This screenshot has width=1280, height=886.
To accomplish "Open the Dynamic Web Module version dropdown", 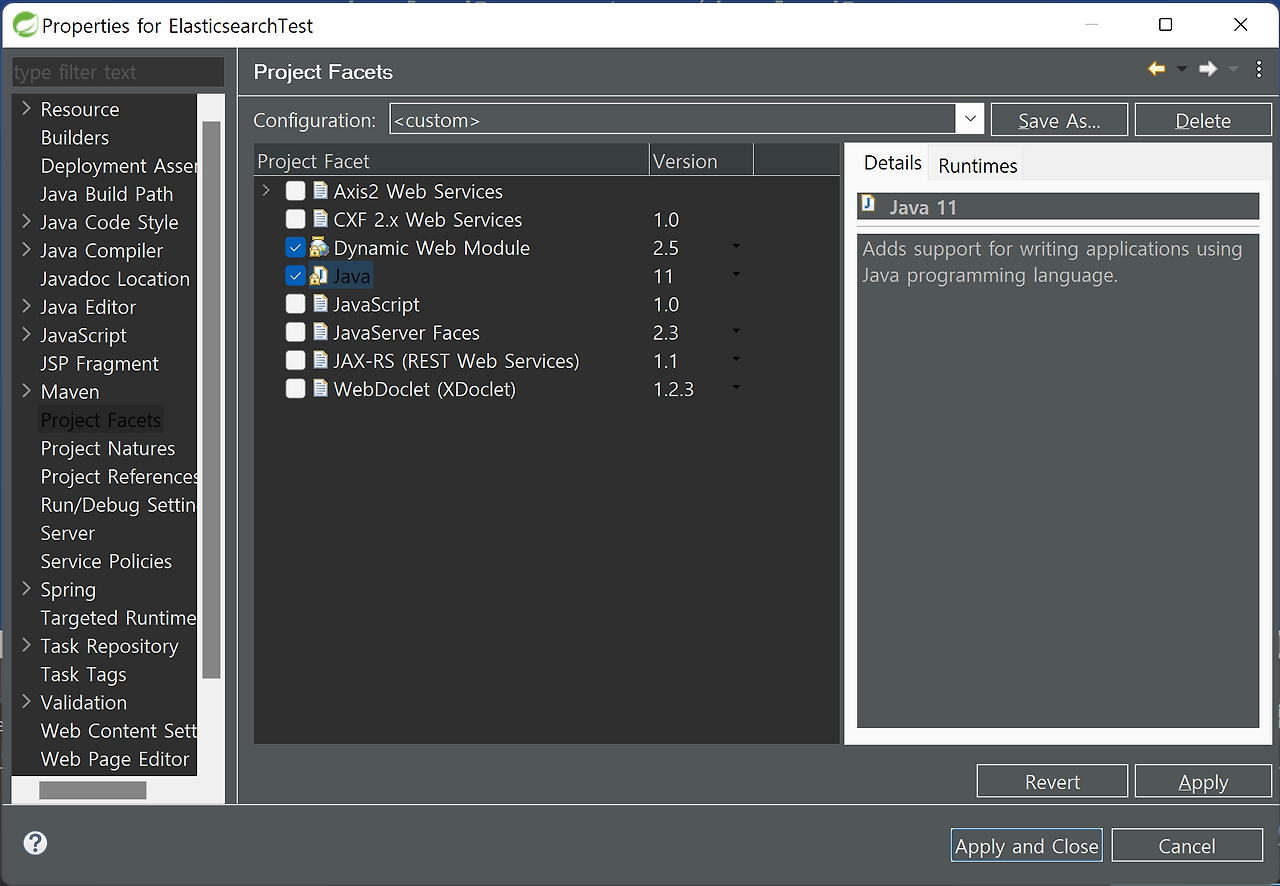I will [736, 247].
